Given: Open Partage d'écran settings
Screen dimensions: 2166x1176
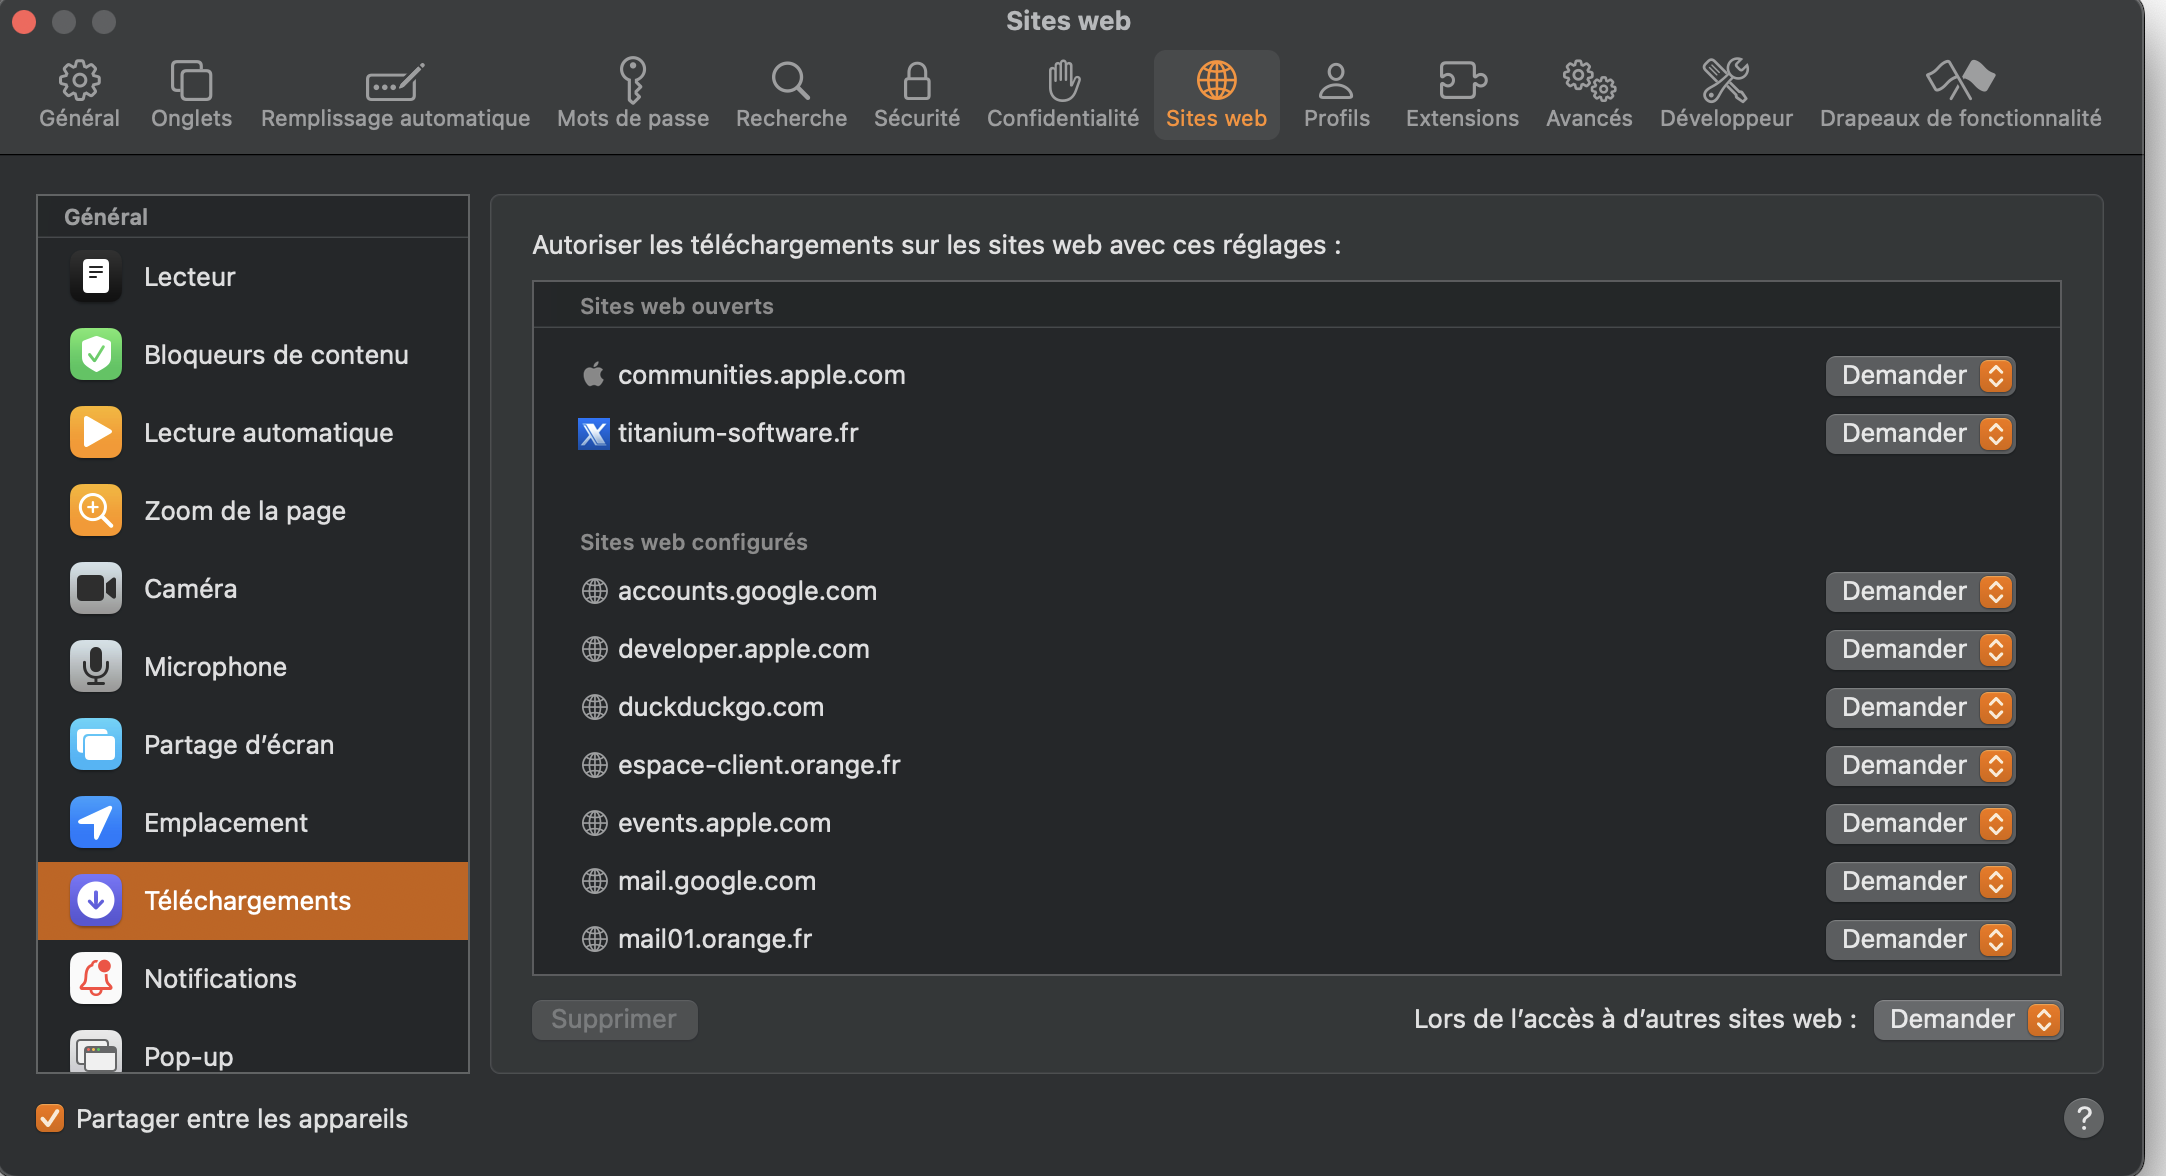Looking at the screenshot, I should [238, 745].
